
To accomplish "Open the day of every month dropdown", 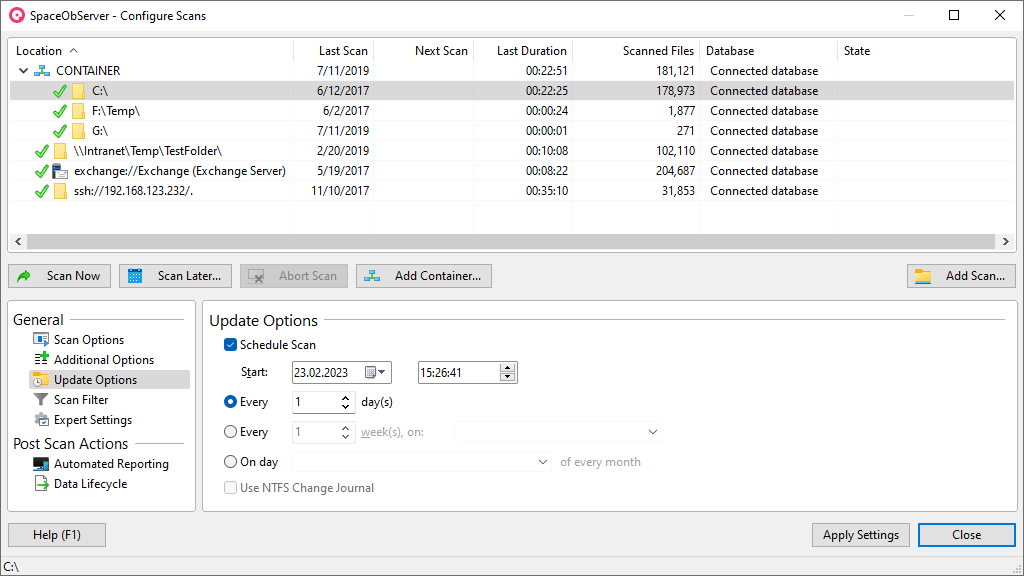I will [543, 462].
